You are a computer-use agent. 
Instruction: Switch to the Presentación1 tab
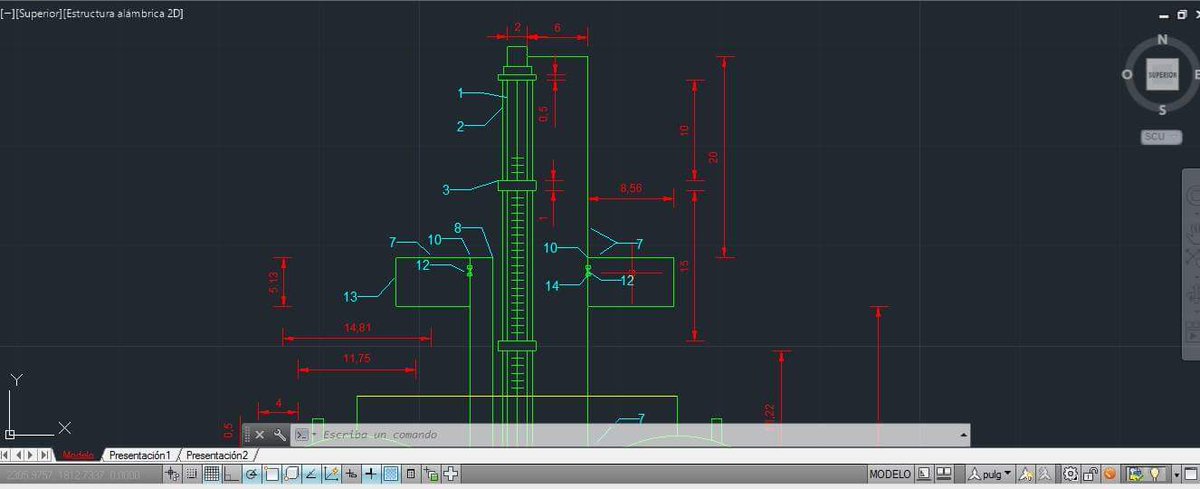click(140, 455)
